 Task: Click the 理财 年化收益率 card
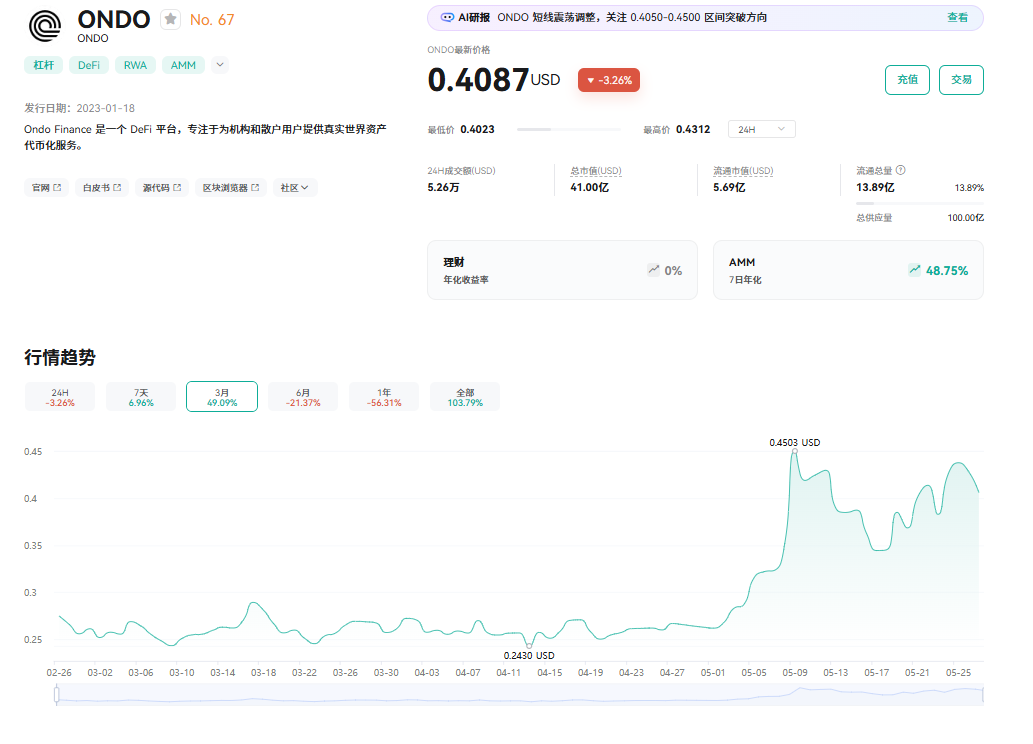(x=562, y=270)
